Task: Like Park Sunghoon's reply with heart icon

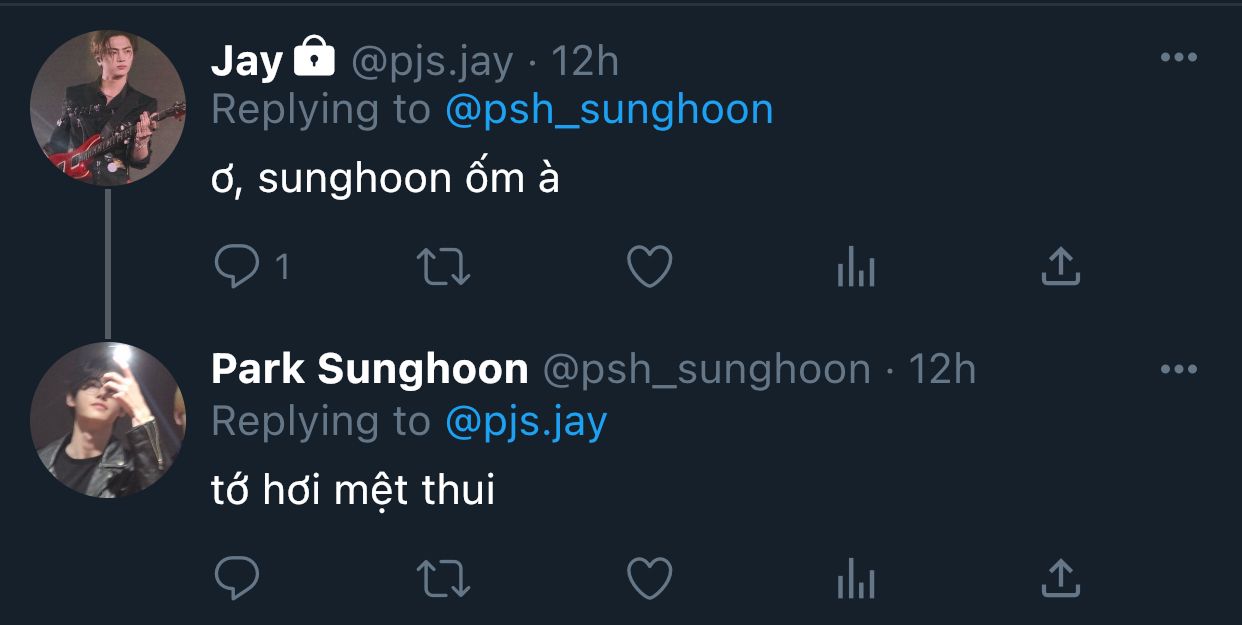Action: [x=649, y=578]
